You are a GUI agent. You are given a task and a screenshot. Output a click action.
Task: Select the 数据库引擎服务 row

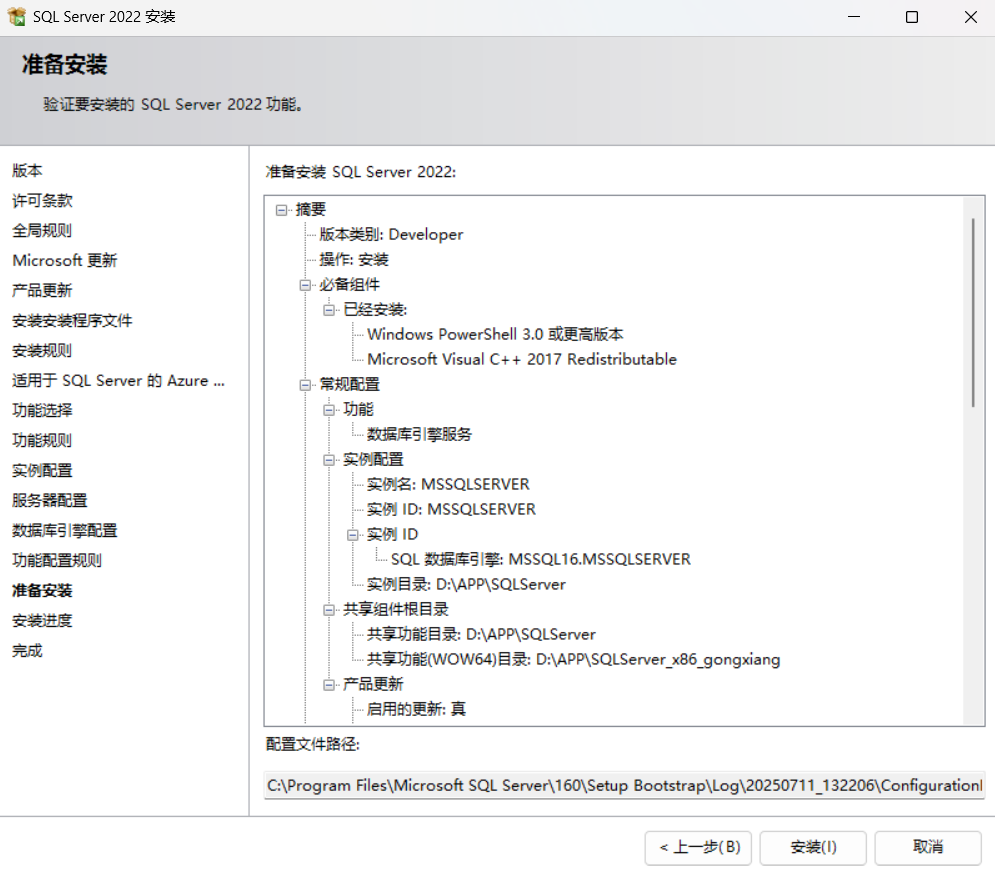tap(419, 435)
